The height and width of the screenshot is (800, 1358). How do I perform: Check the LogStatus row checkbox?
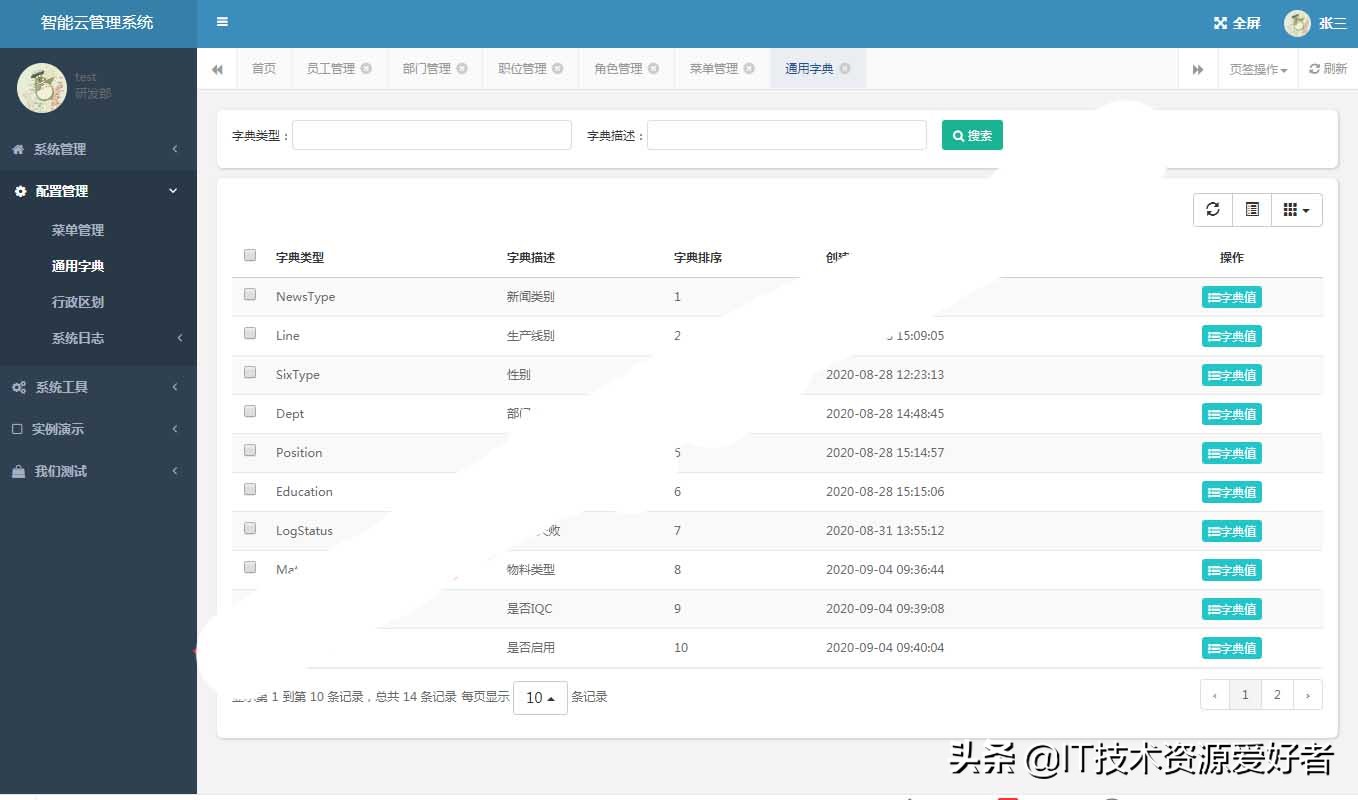(250, 528)
